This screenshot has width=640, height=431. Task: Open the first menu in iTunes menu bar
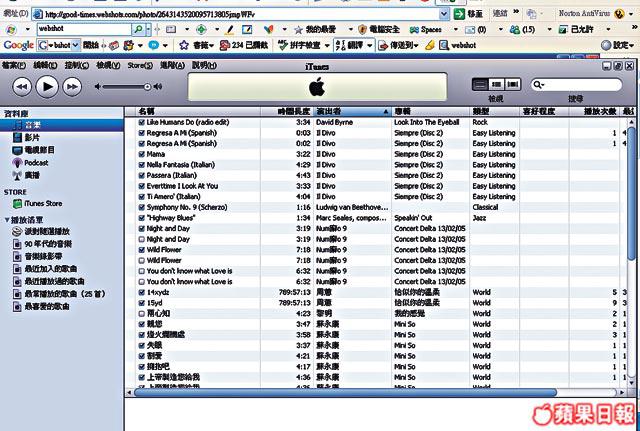[x=14, y=65]
